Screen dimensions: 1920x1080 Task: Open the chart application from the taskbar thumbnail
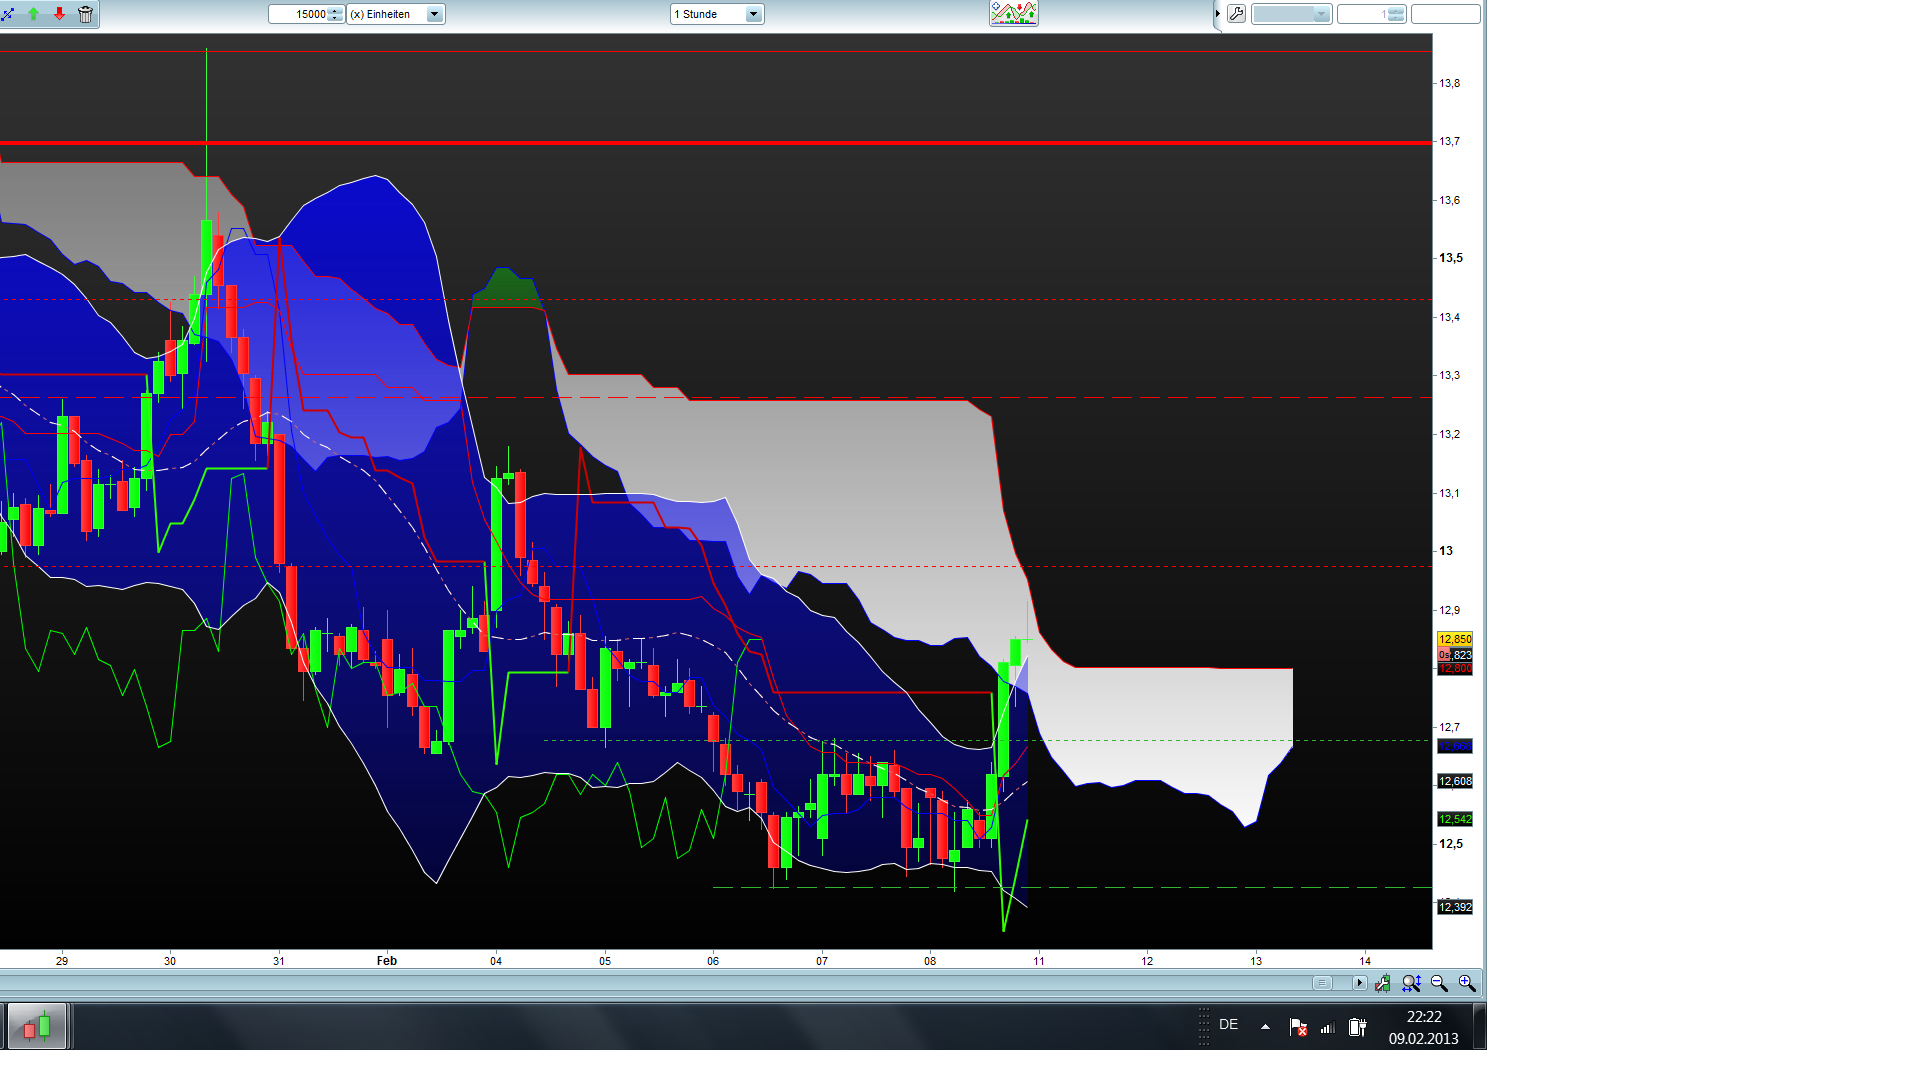[38, 1026]
